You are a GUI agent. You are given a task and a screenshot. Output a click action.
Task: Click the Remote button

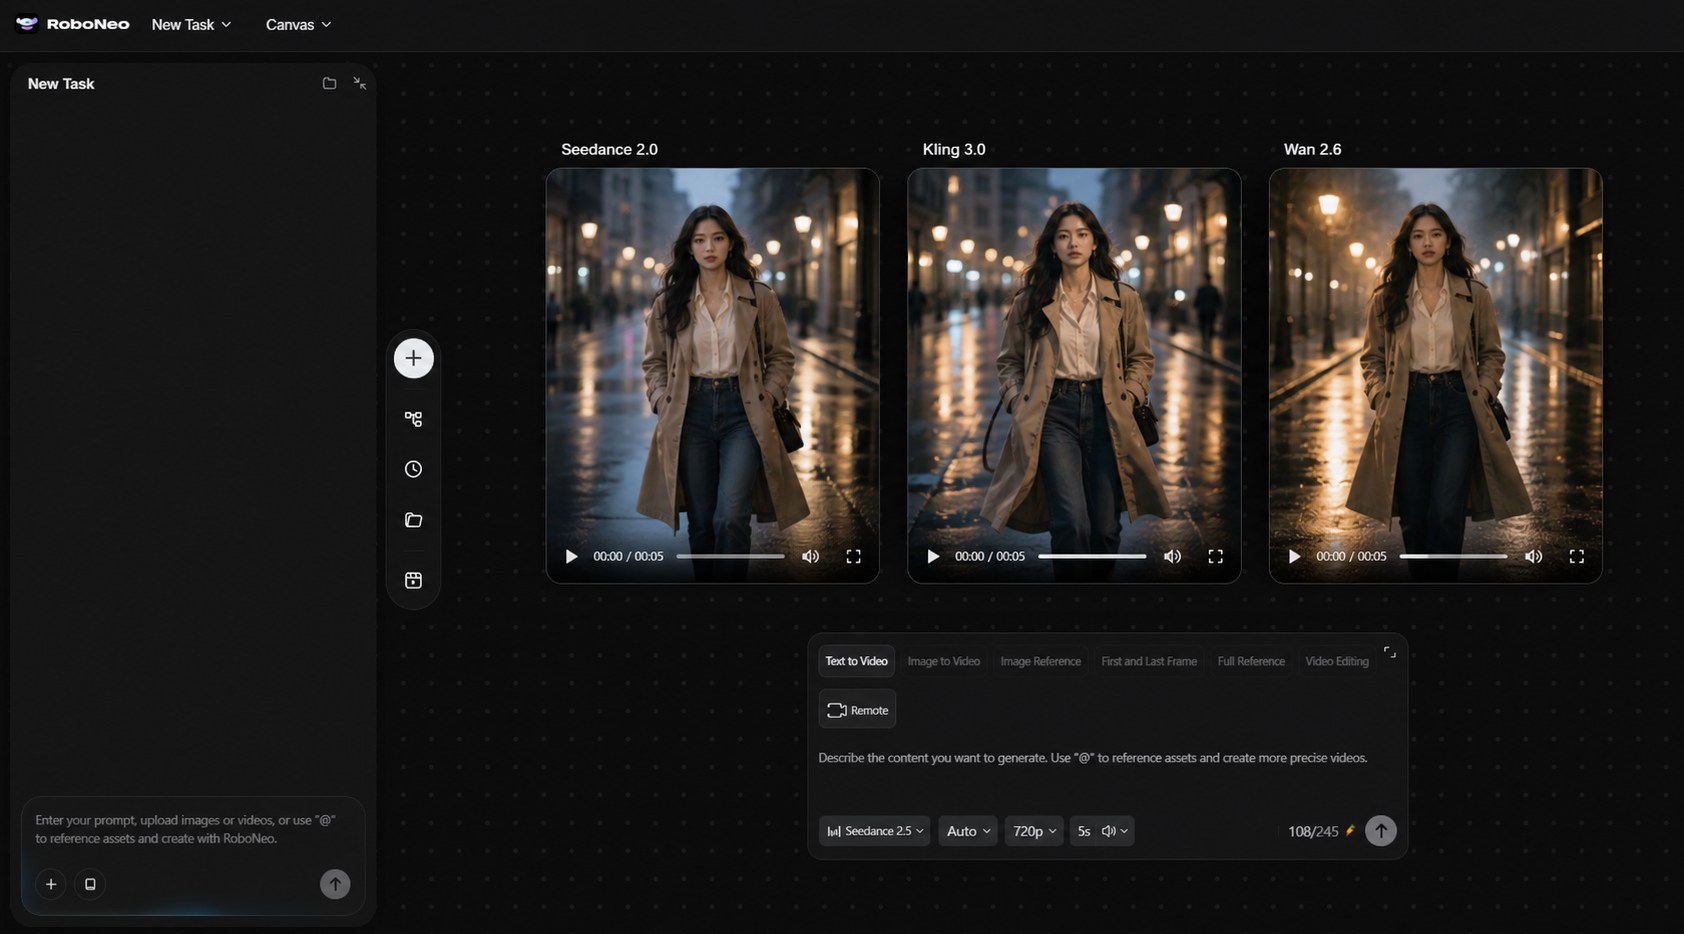pos(857,710)
